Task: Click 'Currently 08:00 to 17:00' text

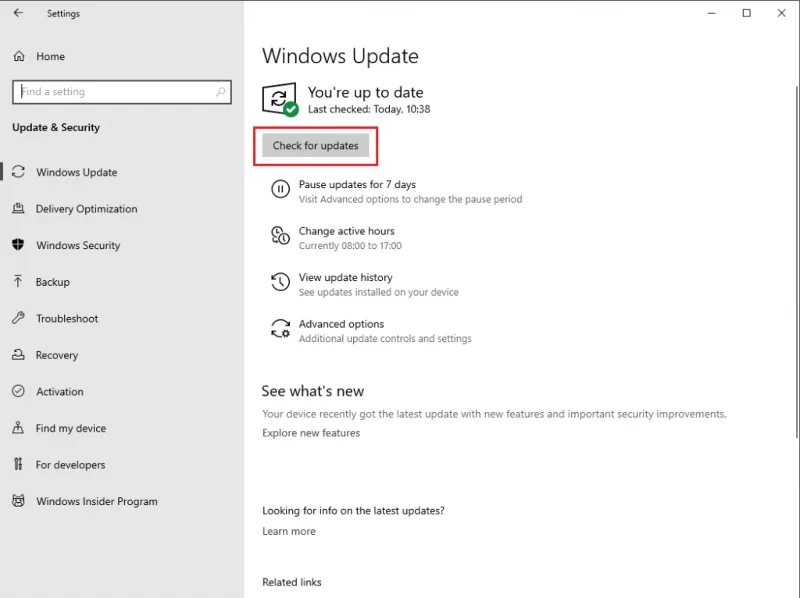Action: click(350, 245)
